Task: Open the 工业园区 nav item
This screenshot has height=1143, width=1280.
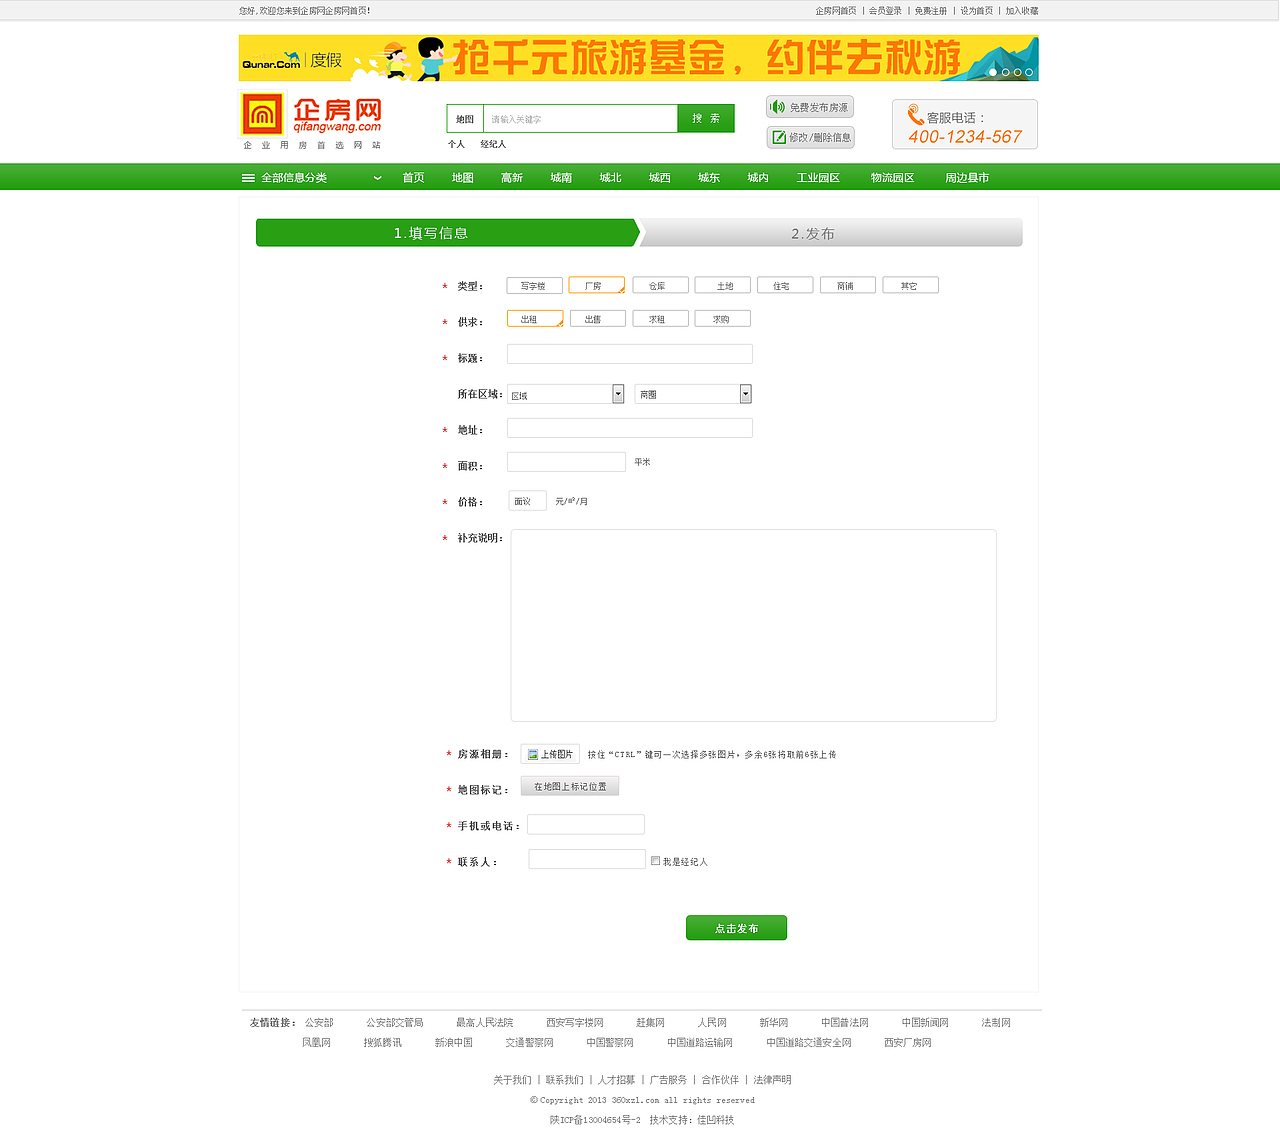Action: pos(818,178)
